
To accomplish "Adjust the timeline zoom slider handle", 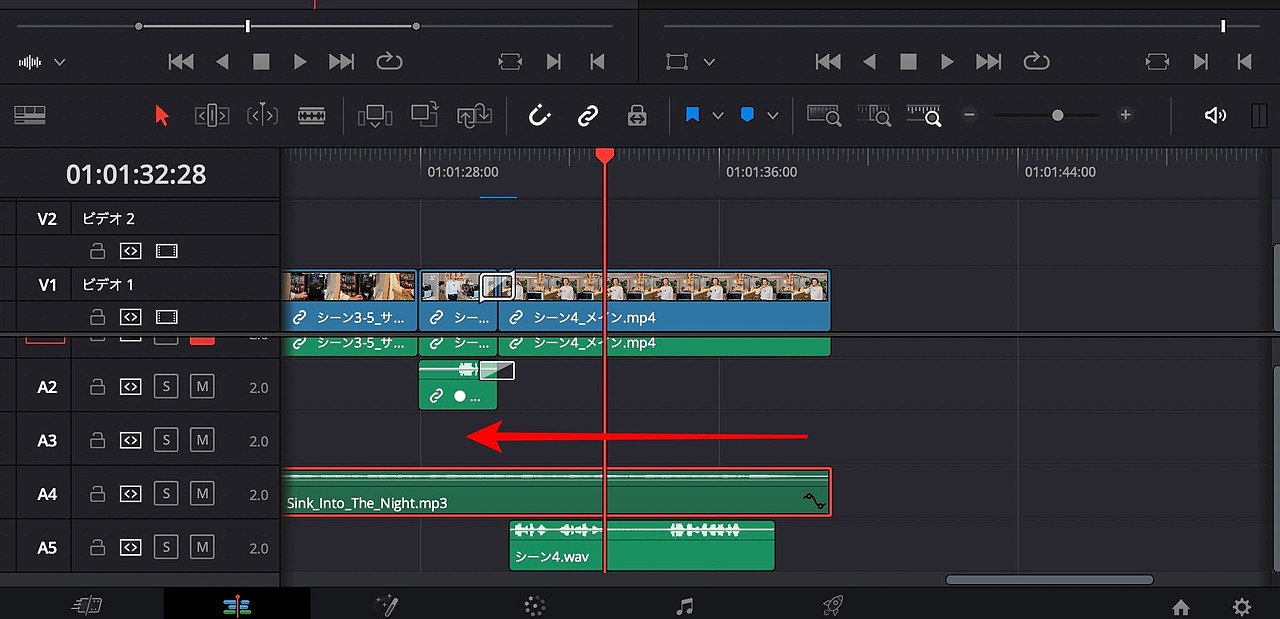I will coord(1058,115).
